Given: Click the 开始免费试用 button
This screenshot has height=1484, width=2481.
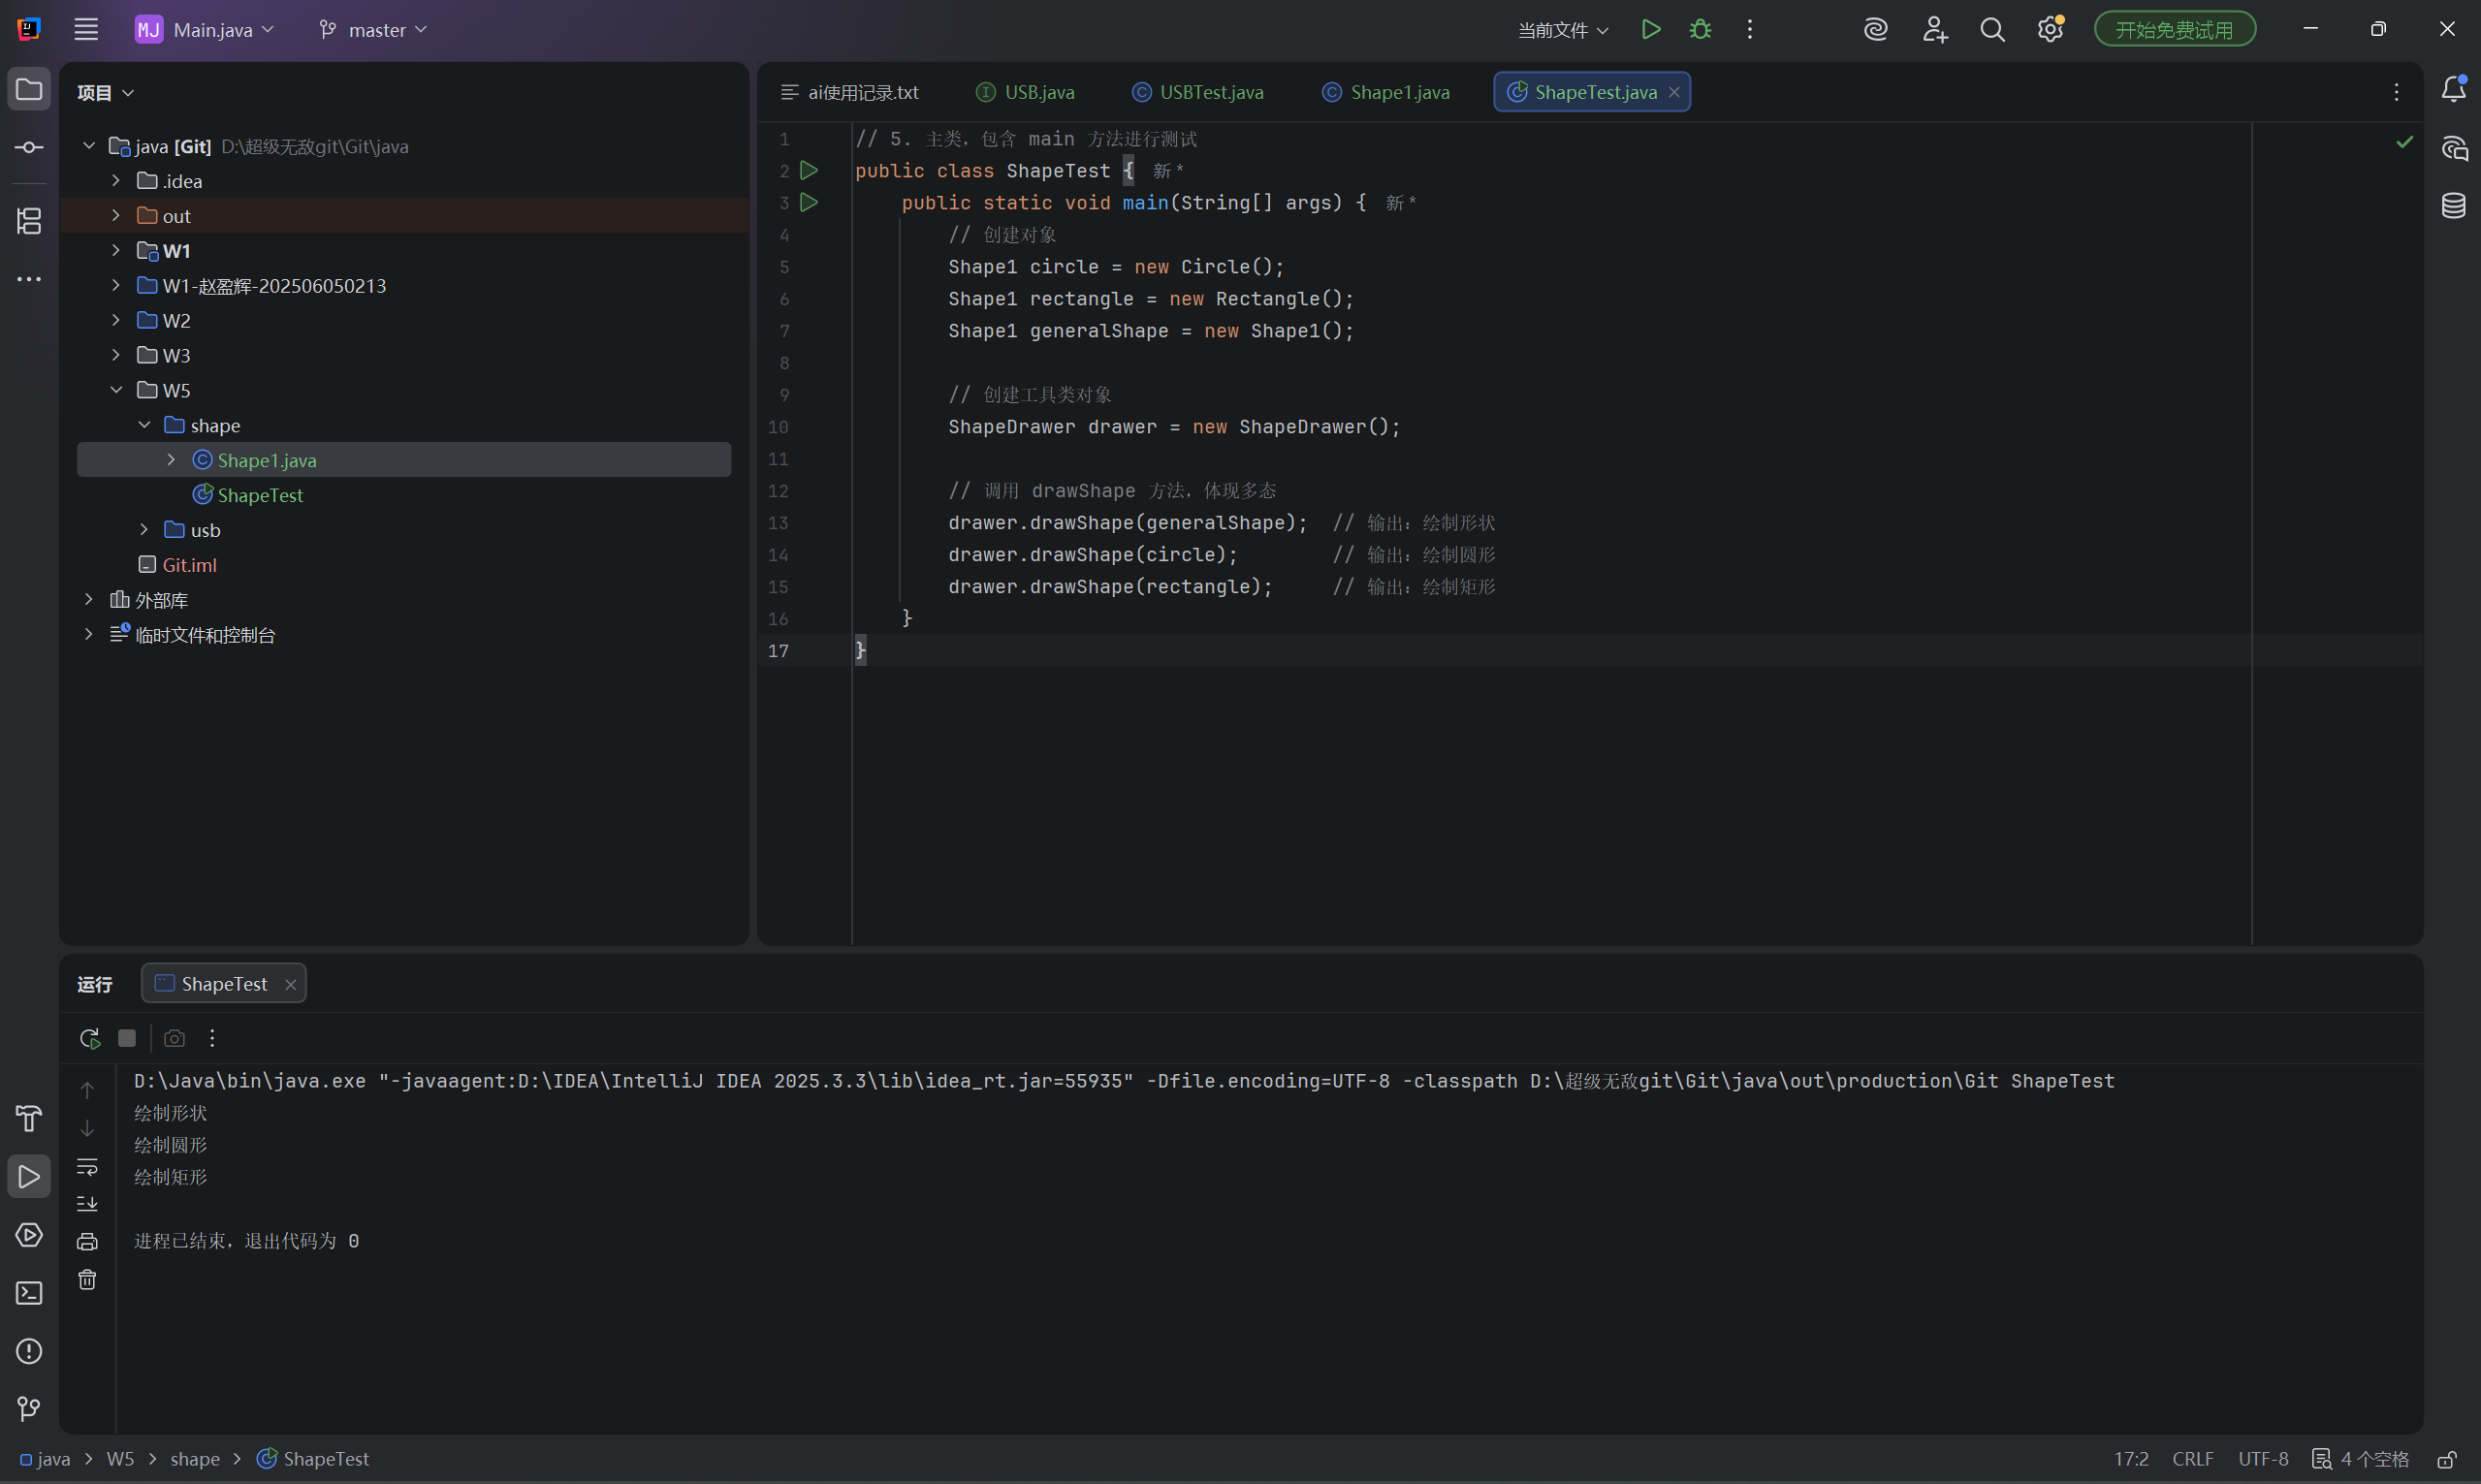Looking at the screenshot, I should click(2174, 30).
